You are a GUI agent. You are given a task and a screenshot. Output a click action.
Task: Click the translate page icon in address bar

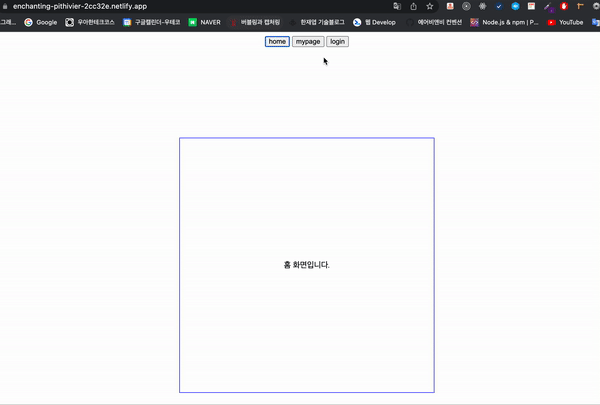point(398,6)
